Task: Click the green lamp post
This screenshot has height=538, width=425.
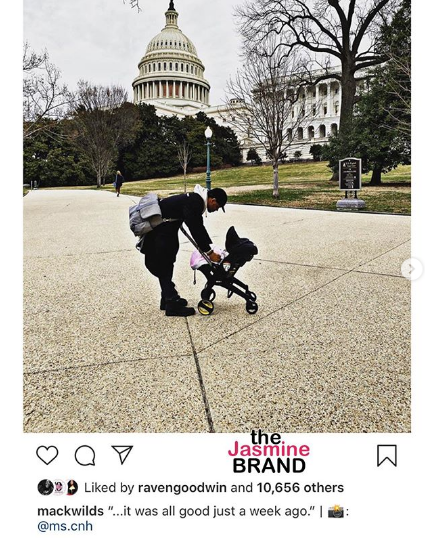Action: point(208,158)
